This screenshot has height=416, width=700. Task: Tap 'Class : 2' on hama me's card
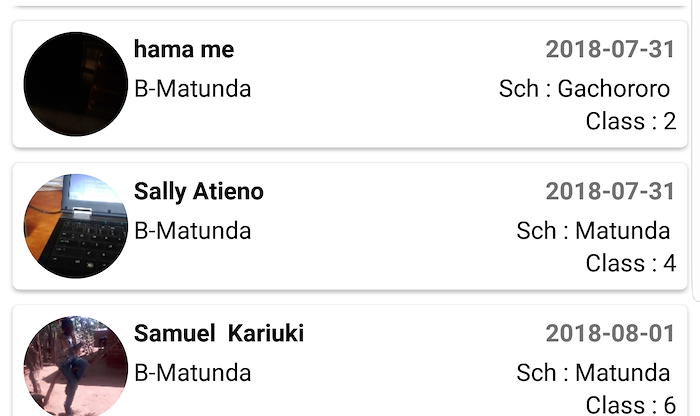(631, 121)
